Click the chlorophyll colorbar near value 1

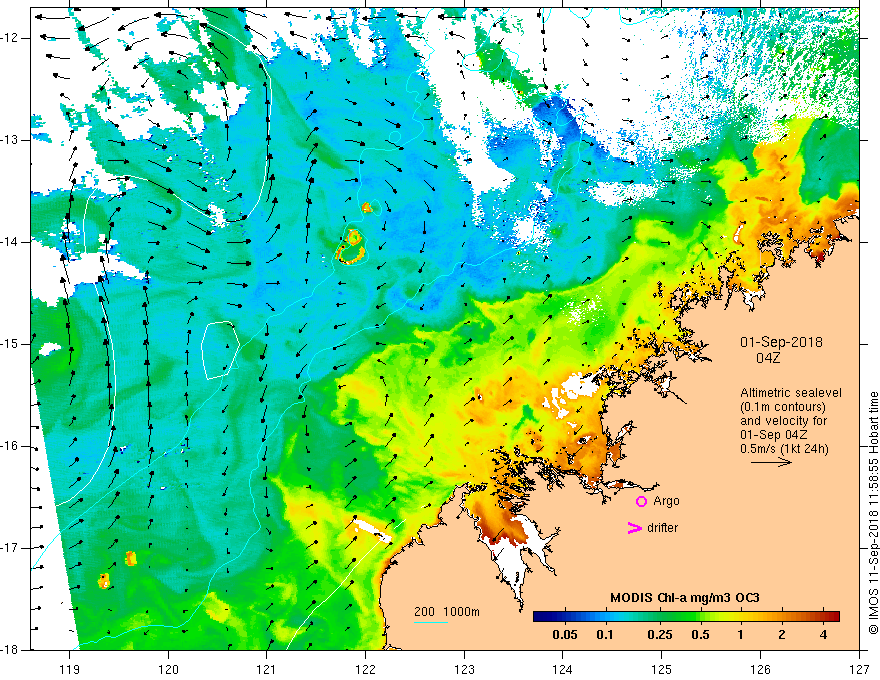740,617
